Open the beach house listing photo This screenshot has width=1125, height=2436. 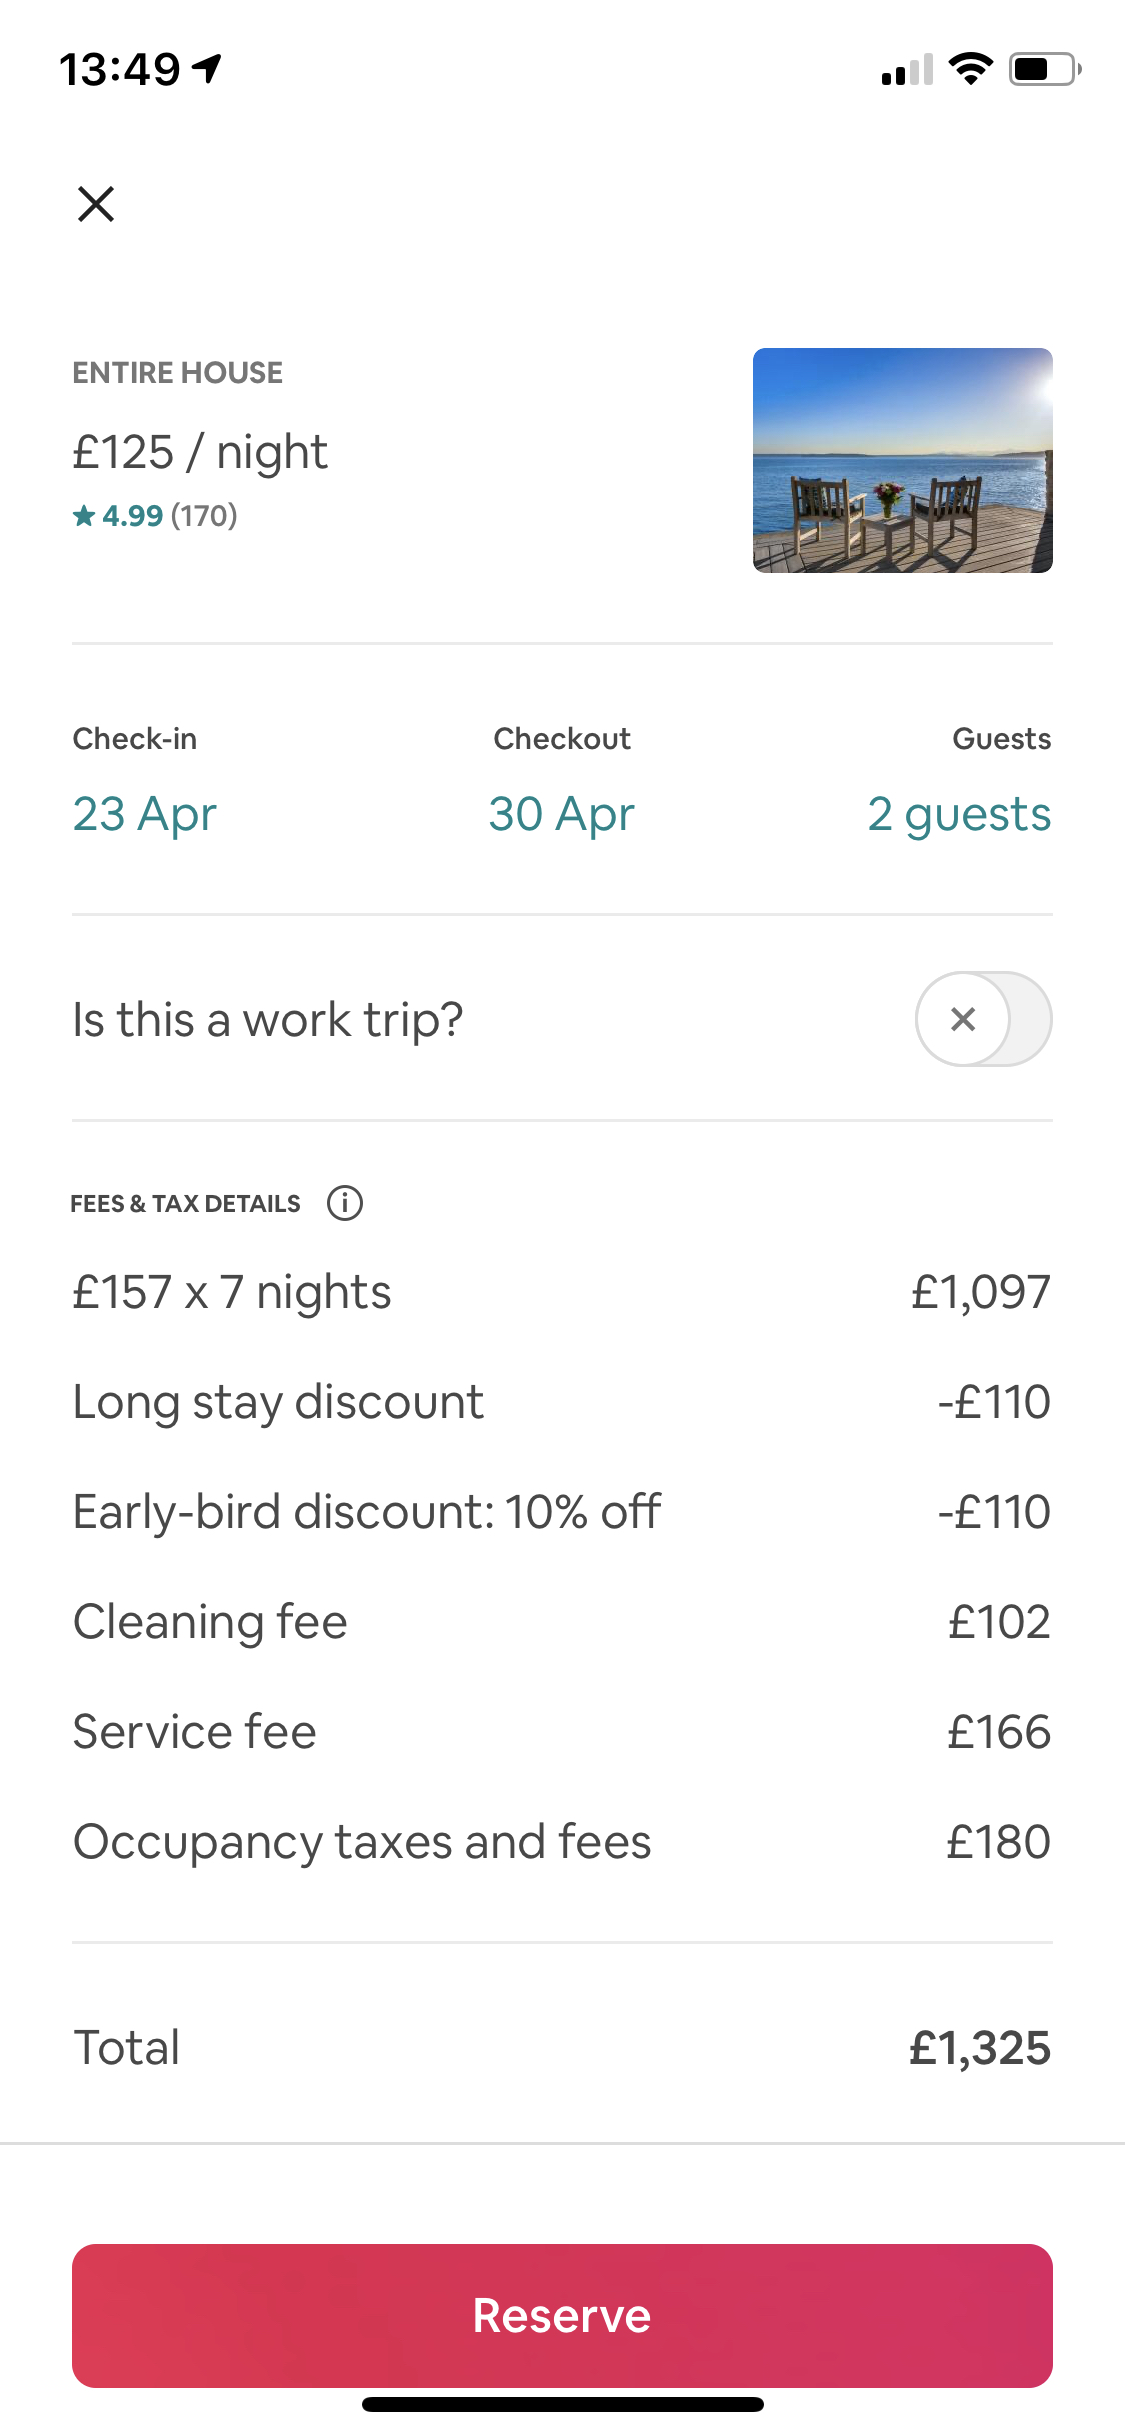coord(902,460)
